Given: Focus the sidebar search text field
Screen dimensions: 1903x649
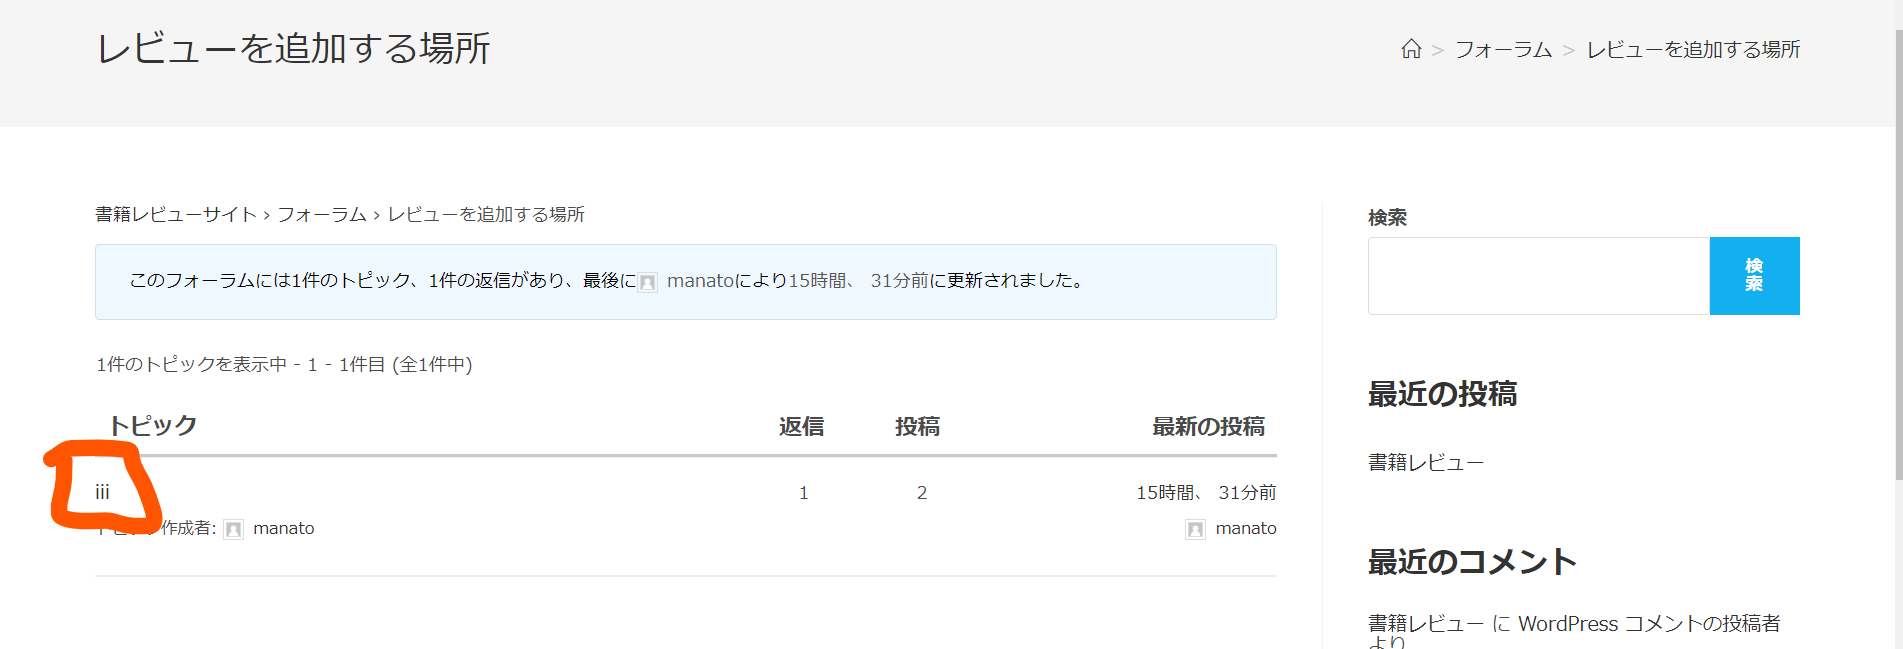Looking at the screenshot, I should click(x=1538, y=276).
